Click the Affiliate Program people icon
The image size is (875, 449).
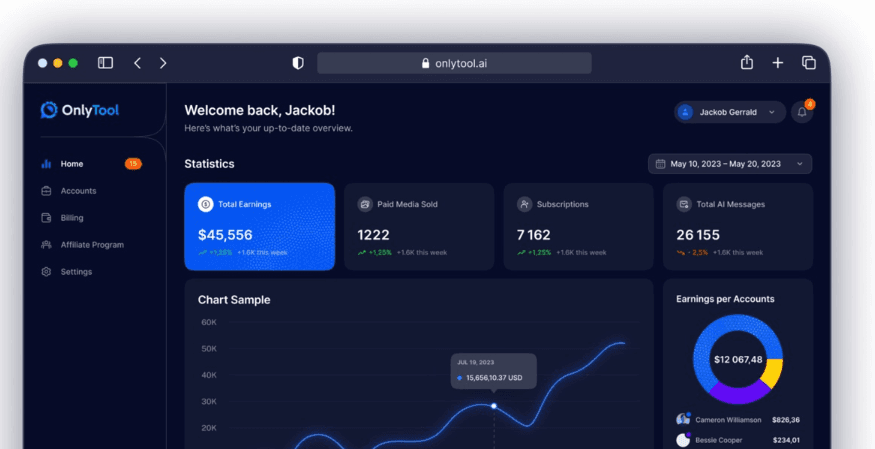click(46, 245)
